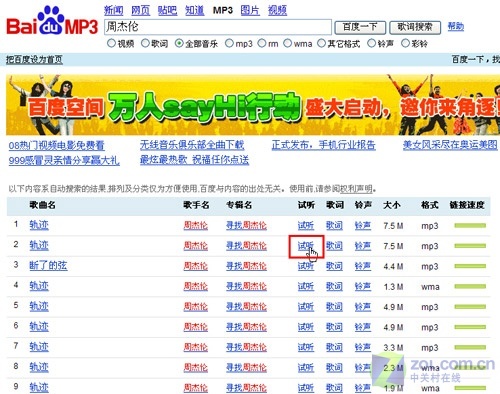Screen dimensions: 500x394
Task: Click the link speed bar in row 3
Action: (470, 266)
